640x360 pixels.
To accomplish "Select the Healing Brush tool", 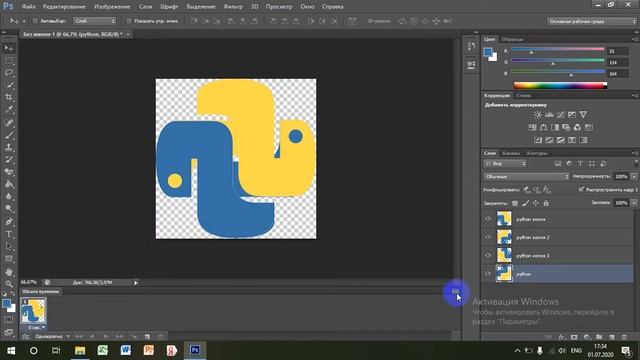I will click(9, 122).
